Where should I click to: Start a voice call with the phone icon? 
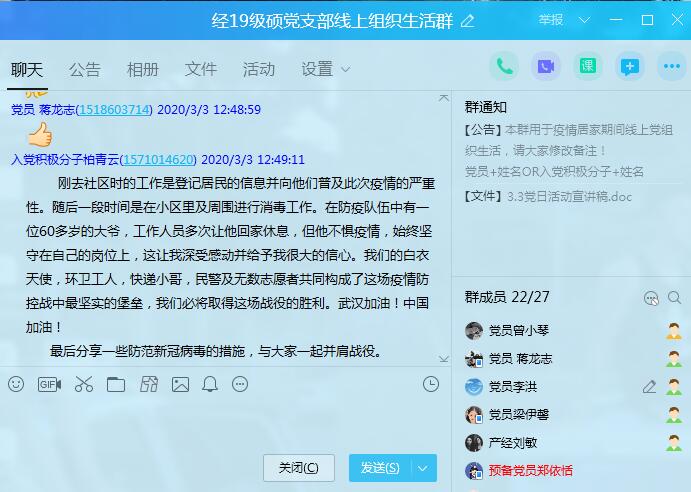[x=504, y=67]
